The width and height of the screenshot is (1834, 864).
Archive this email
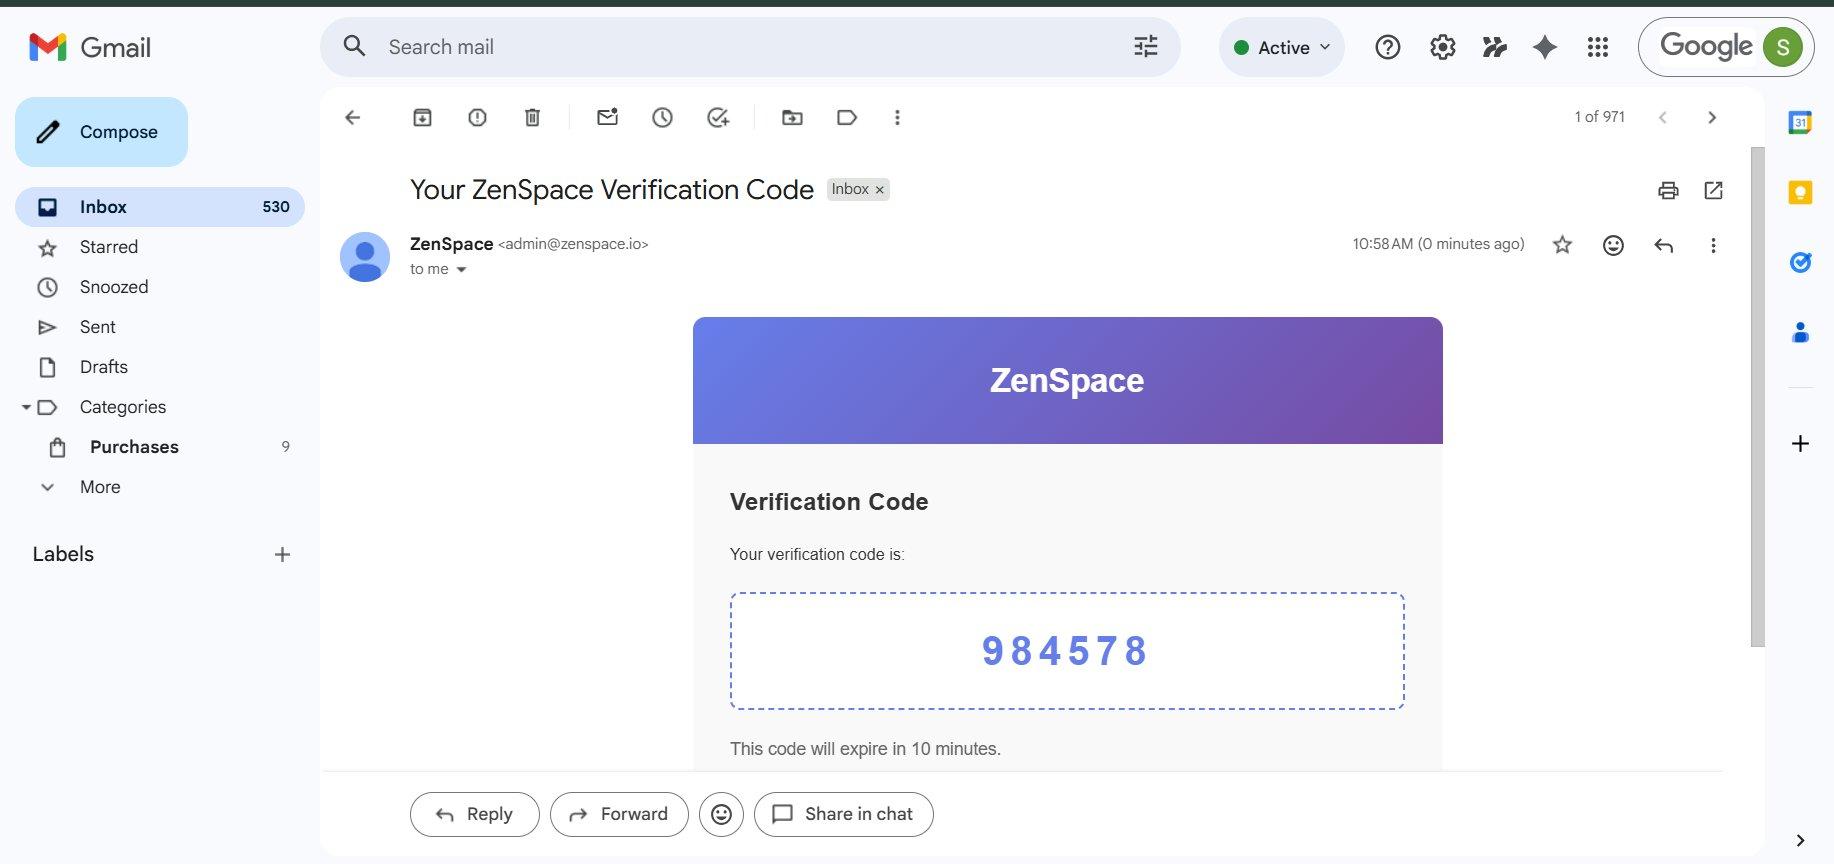coord(422,118)
